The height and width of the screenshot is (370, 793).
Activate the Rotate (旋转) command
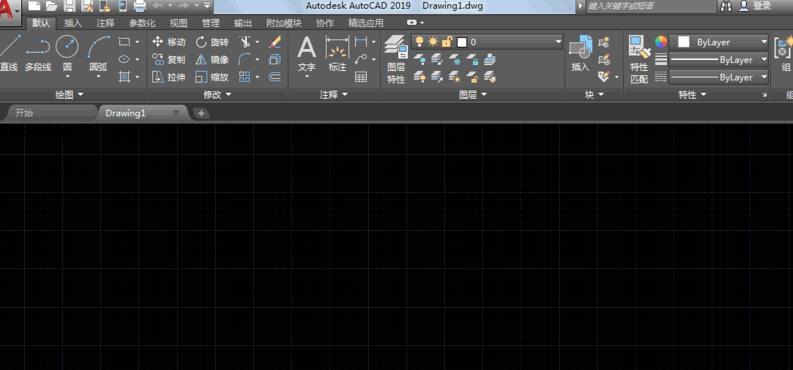212,42
